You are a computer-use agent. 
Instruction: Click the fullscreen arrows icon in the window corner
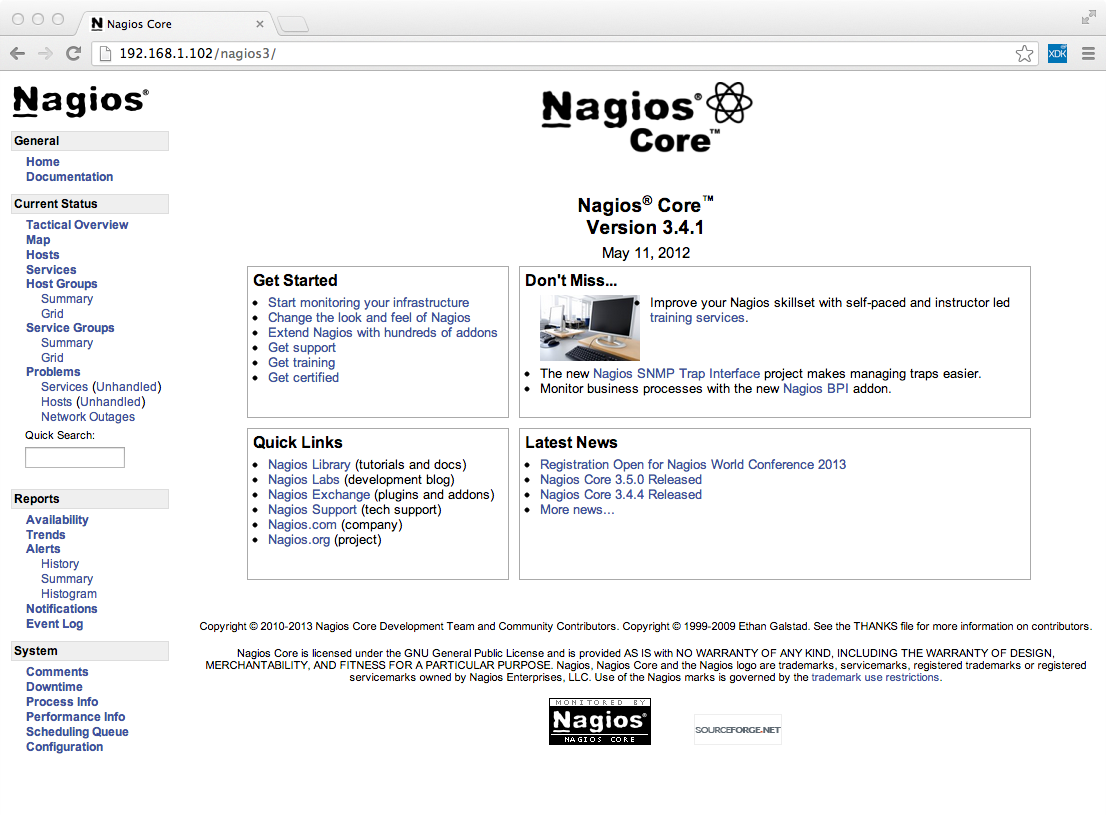click(x=1088, y=18)
